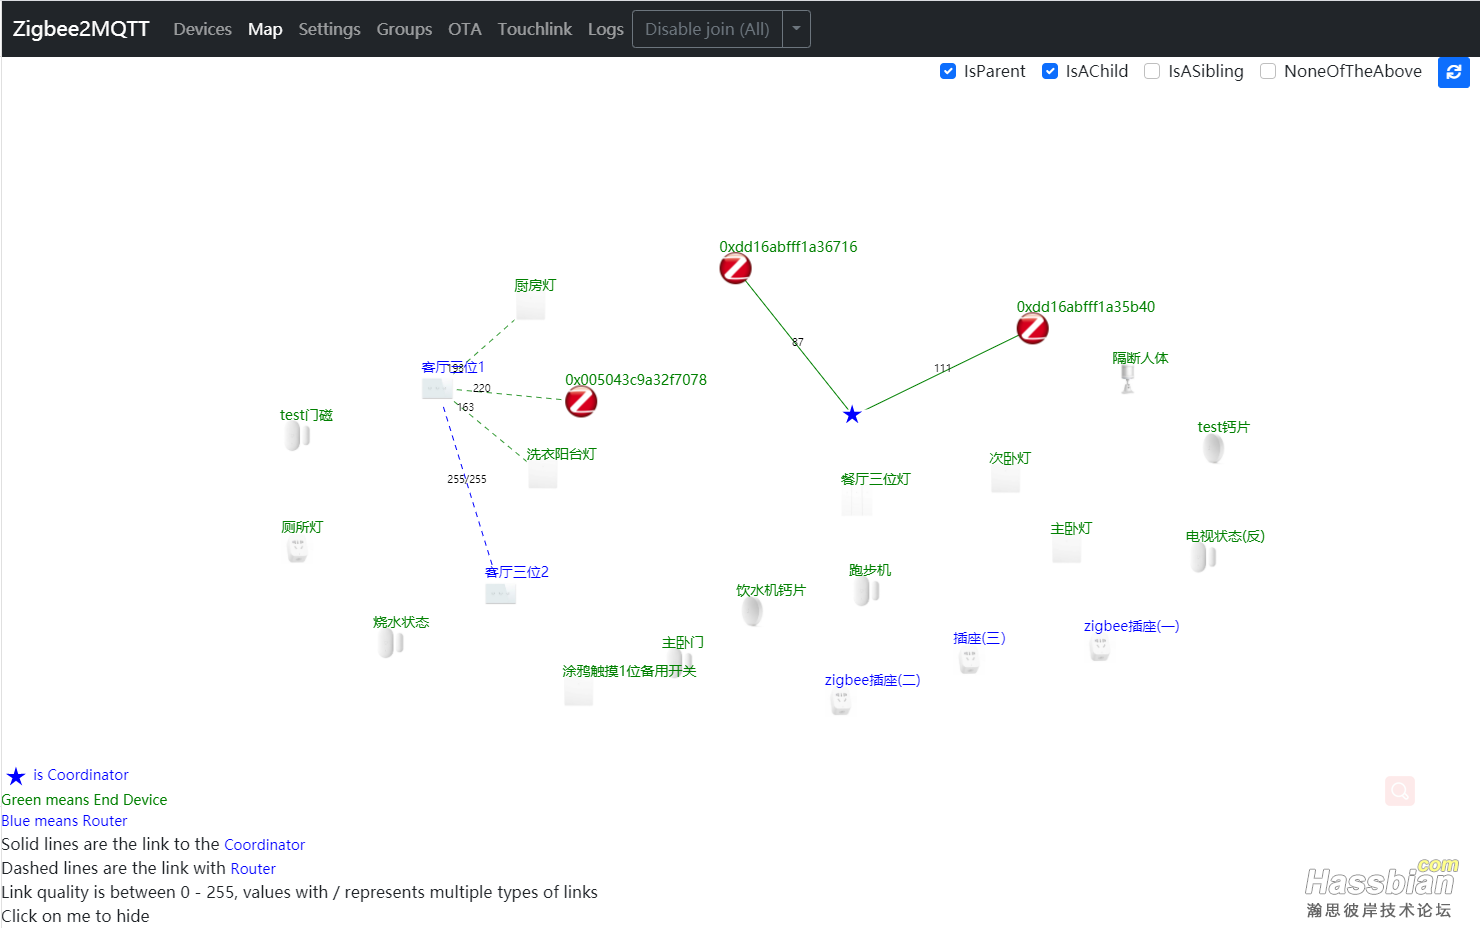Viewport: 1480px width, 928px height.
Task: Click the blue coordinator star node
Action: (x=852, y=414)
